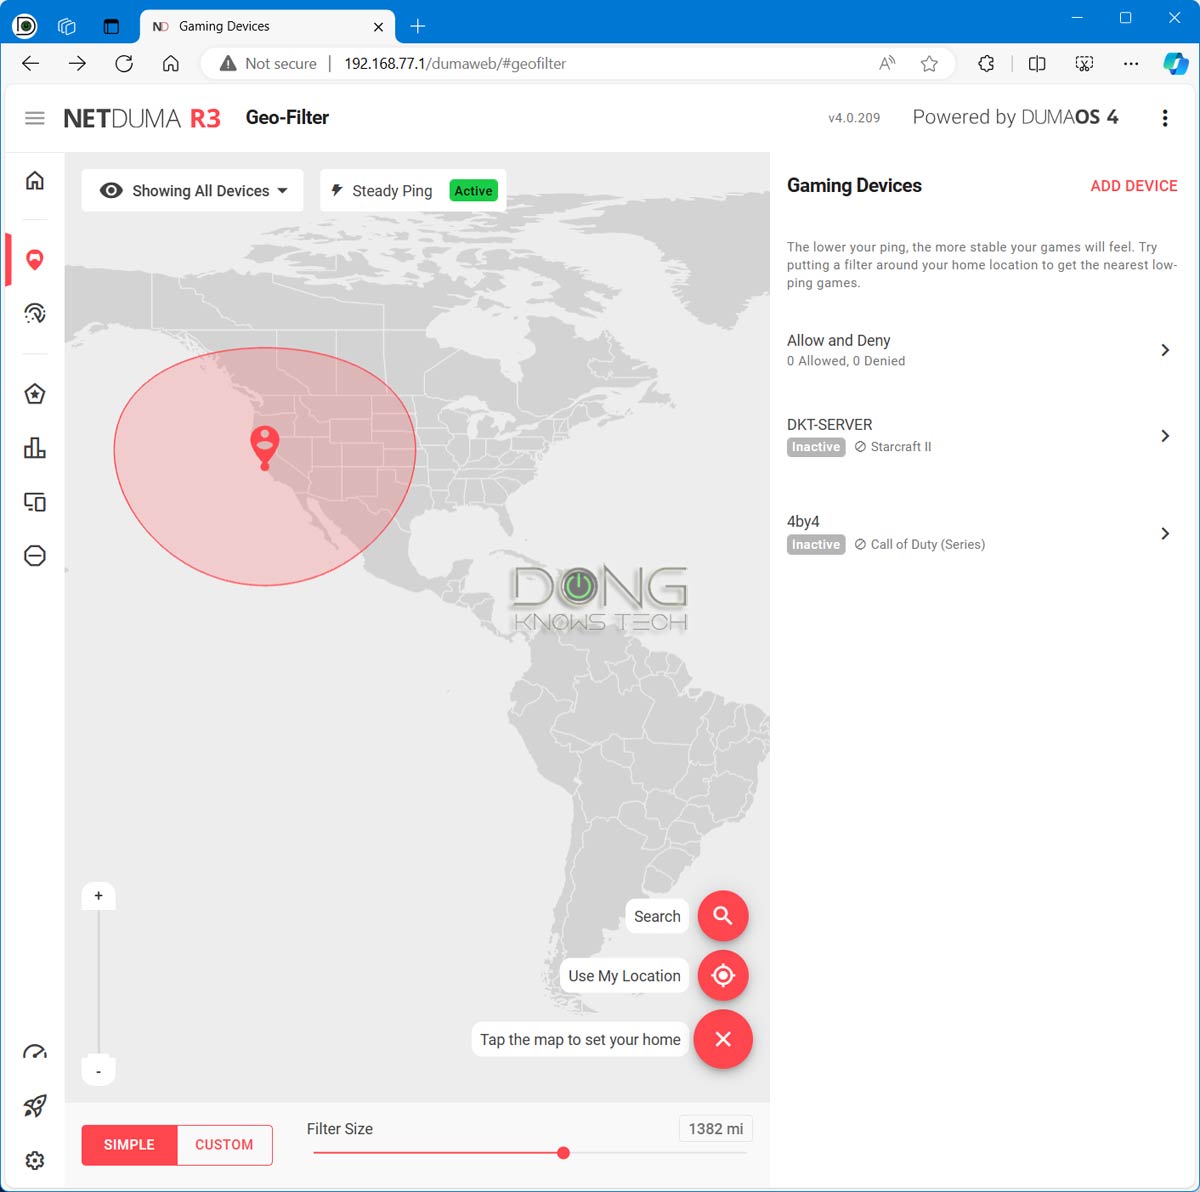Click ADD DEVICE link

click(x=1134, y=186)
